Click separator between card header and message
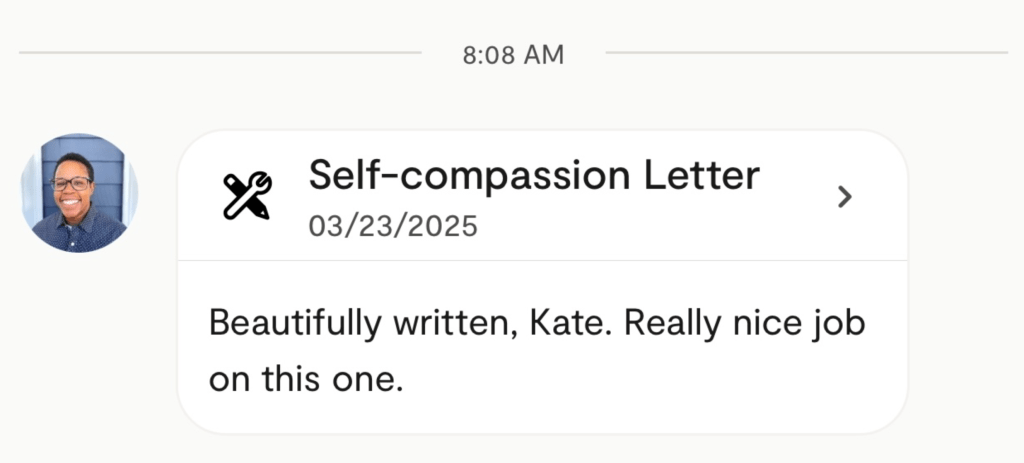The width and height of the screenshot is (1024, 463). coord(542,261)
